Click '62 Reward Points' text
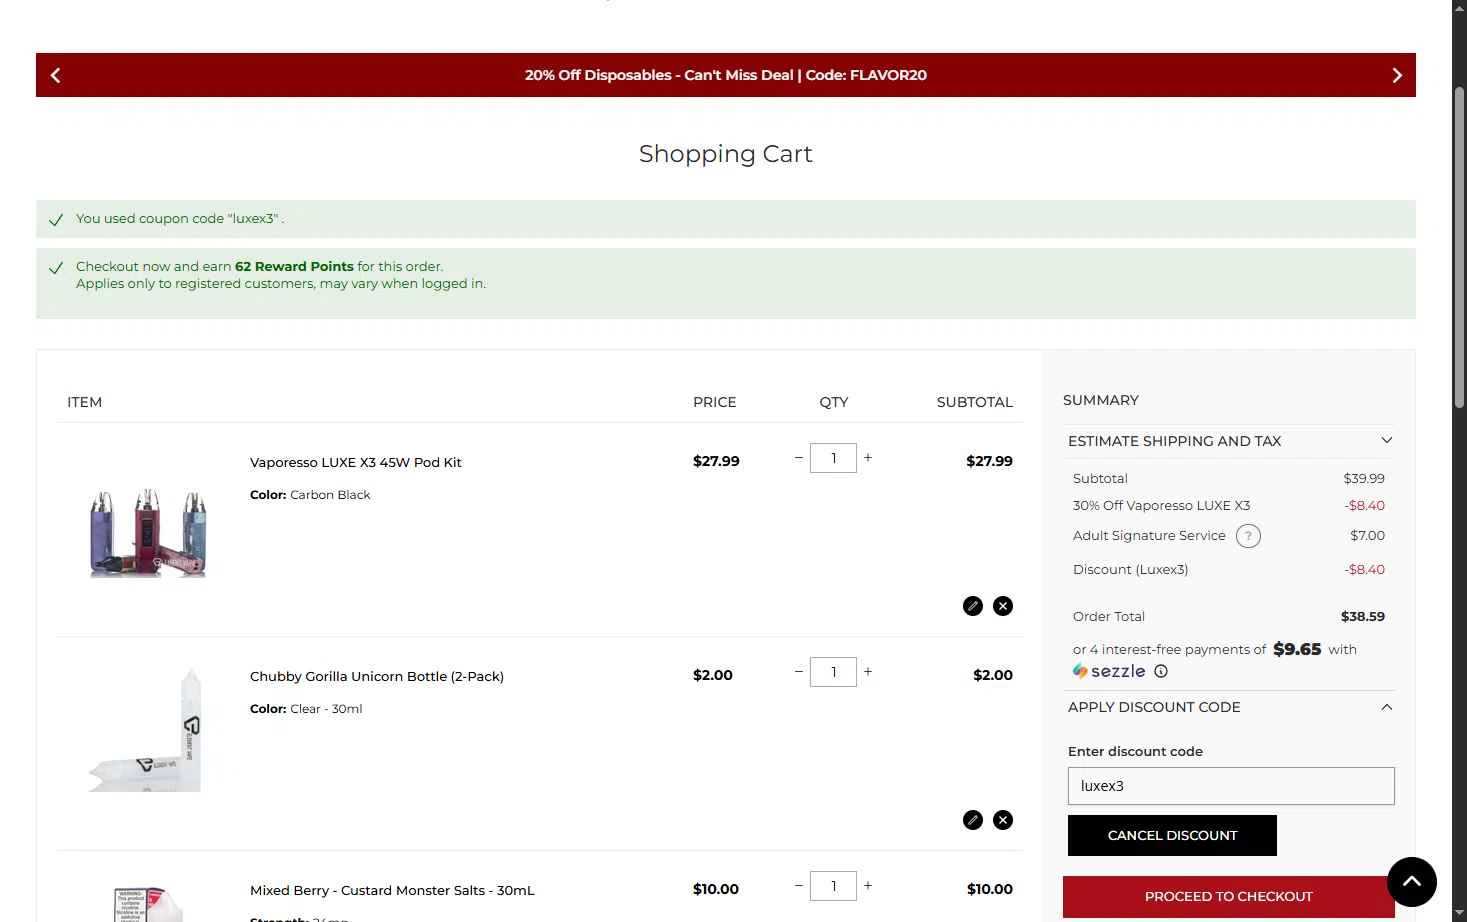 294,266
